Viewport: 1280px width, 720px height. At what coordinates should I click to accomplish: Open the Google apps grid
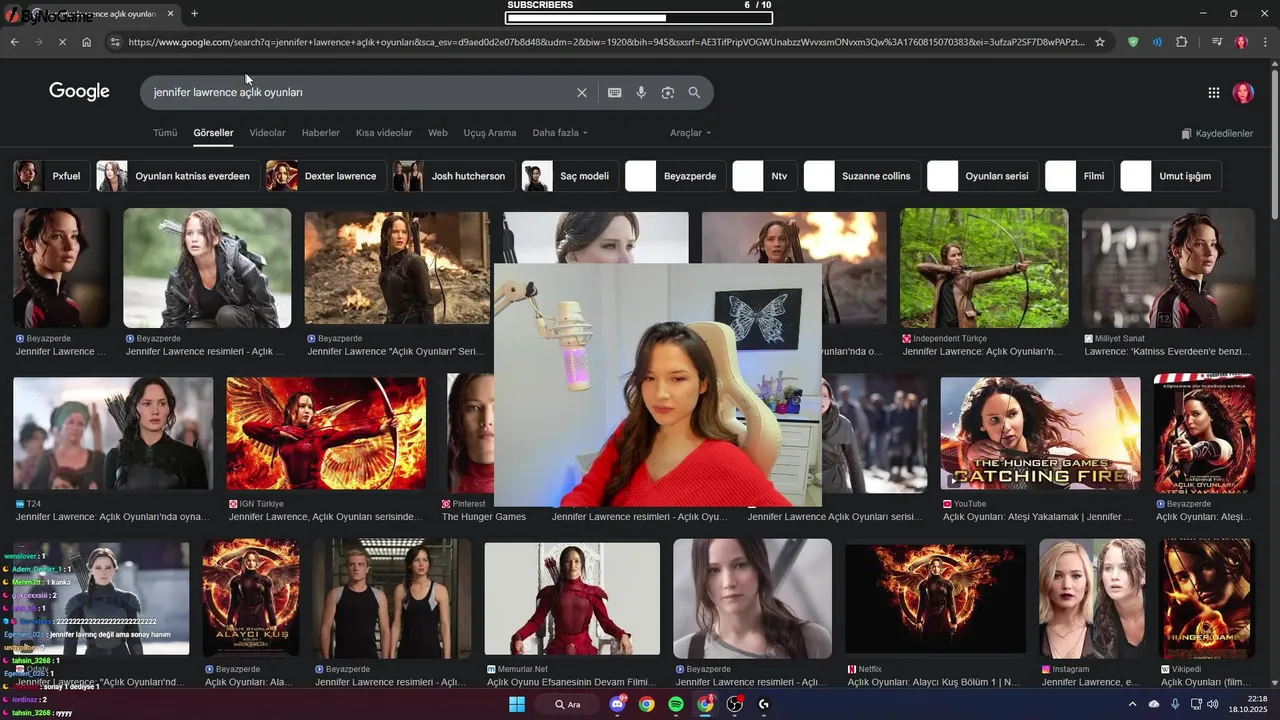pos(1214,93)
